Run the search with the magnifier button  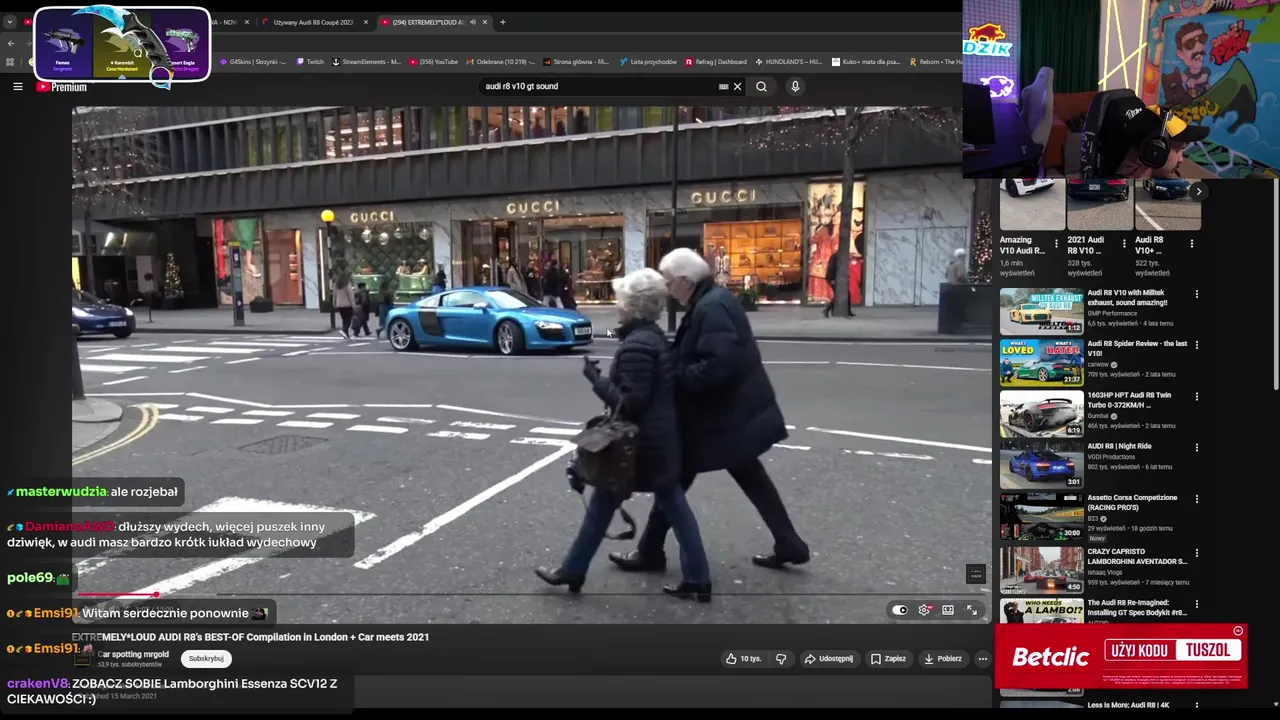(761, 86)
